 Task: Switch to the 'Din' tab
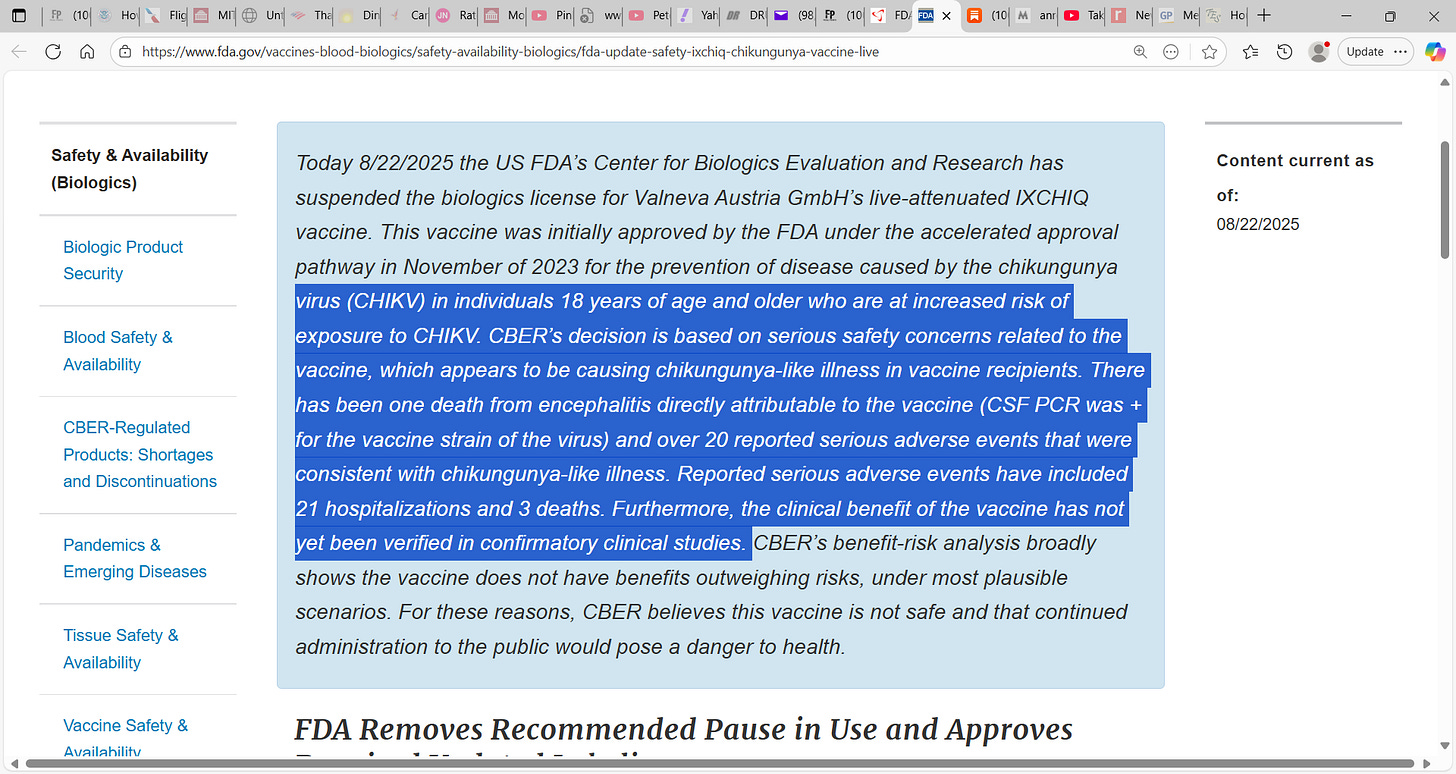(359, 16)
